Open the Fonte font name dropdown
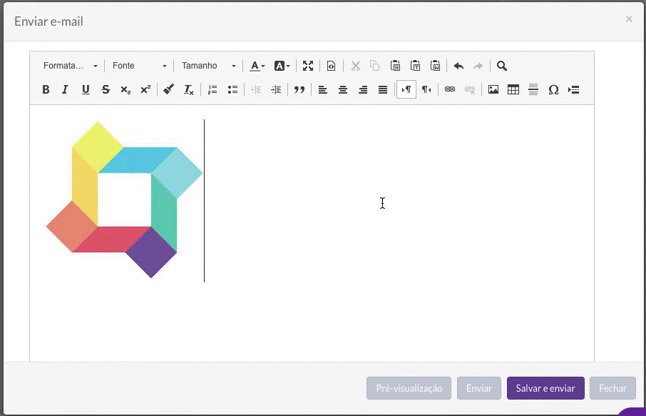 (x=139, y=66)
